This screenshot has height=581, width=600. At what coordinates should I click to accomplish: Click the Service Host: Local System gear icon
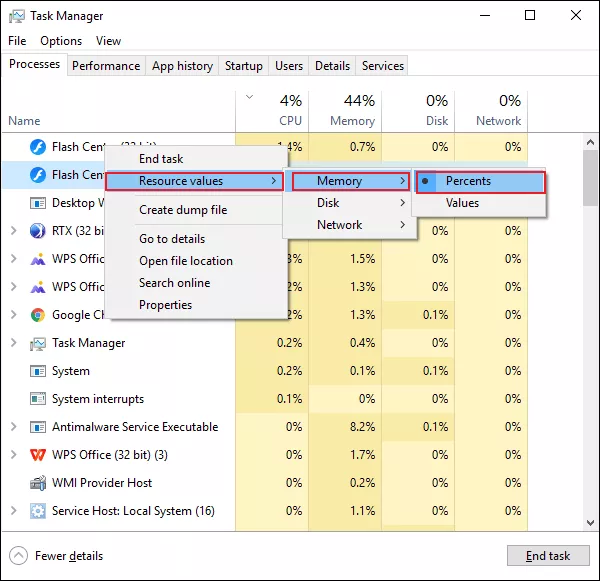(x=38, y=511)
